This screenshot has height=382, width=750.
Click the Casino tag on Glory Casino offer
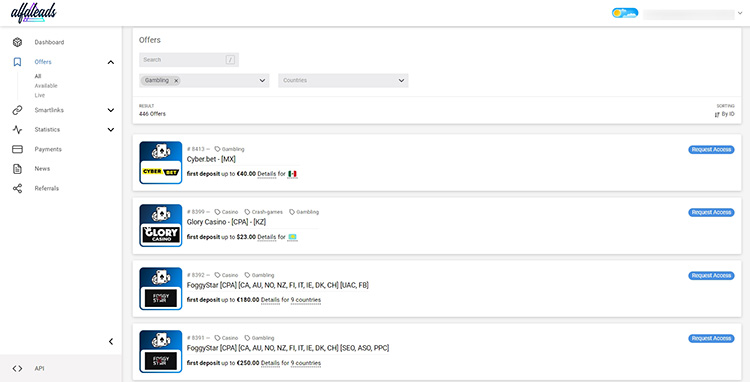click(x=226, y=212)
